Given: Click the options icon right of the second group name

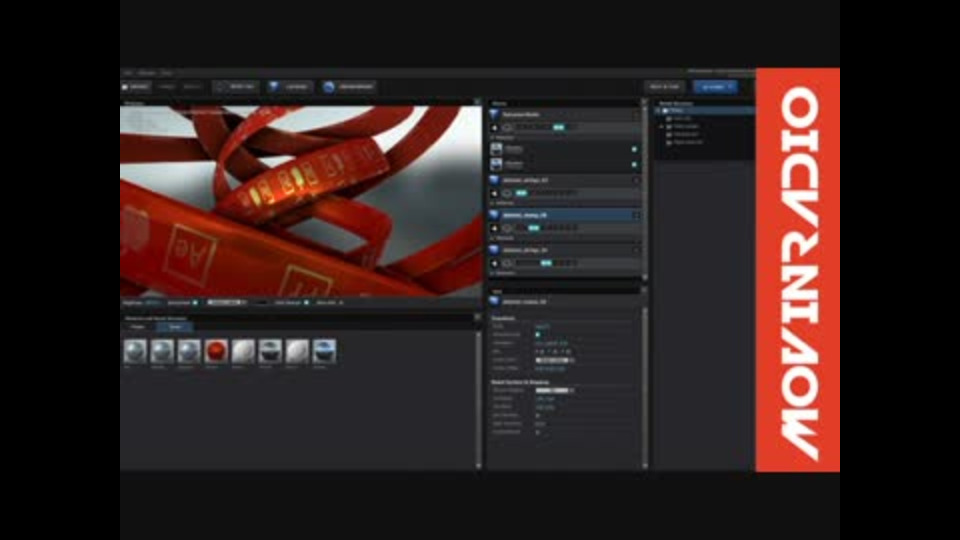Looking at the screenshot, I should pyautogui.click(x=636, y=180).
